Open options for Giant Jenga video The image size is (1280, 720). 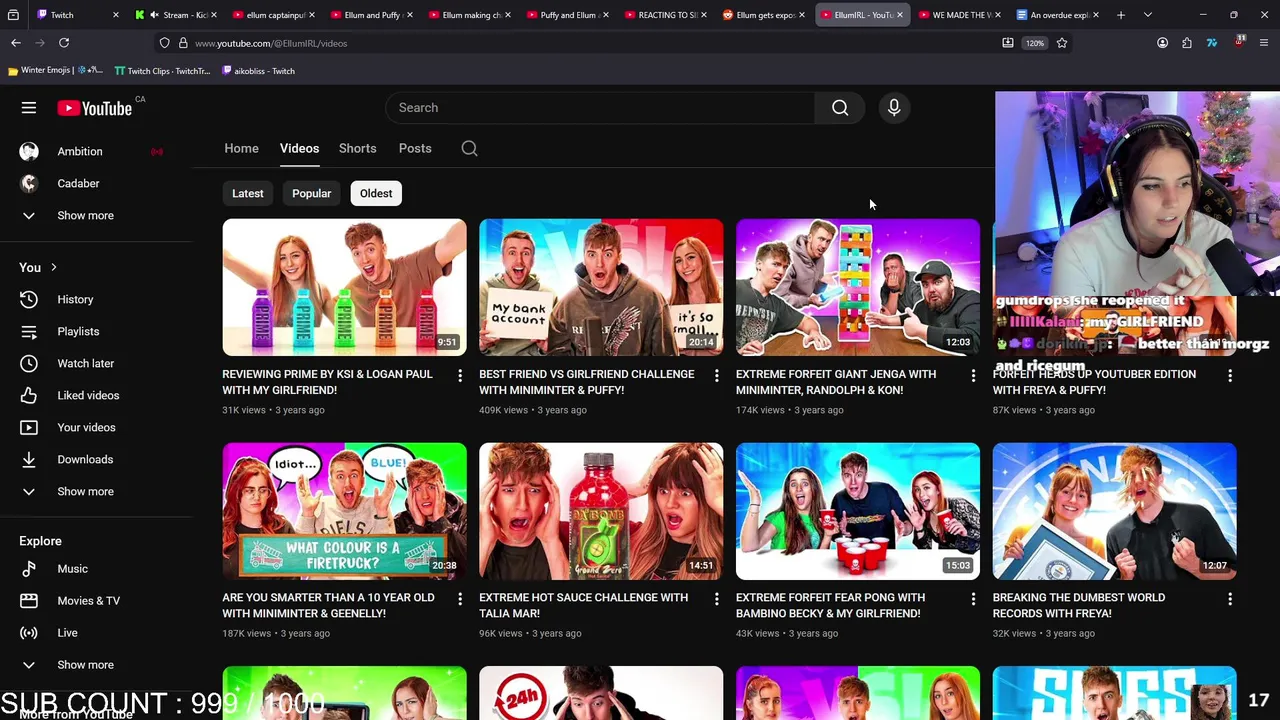point(973,375)
